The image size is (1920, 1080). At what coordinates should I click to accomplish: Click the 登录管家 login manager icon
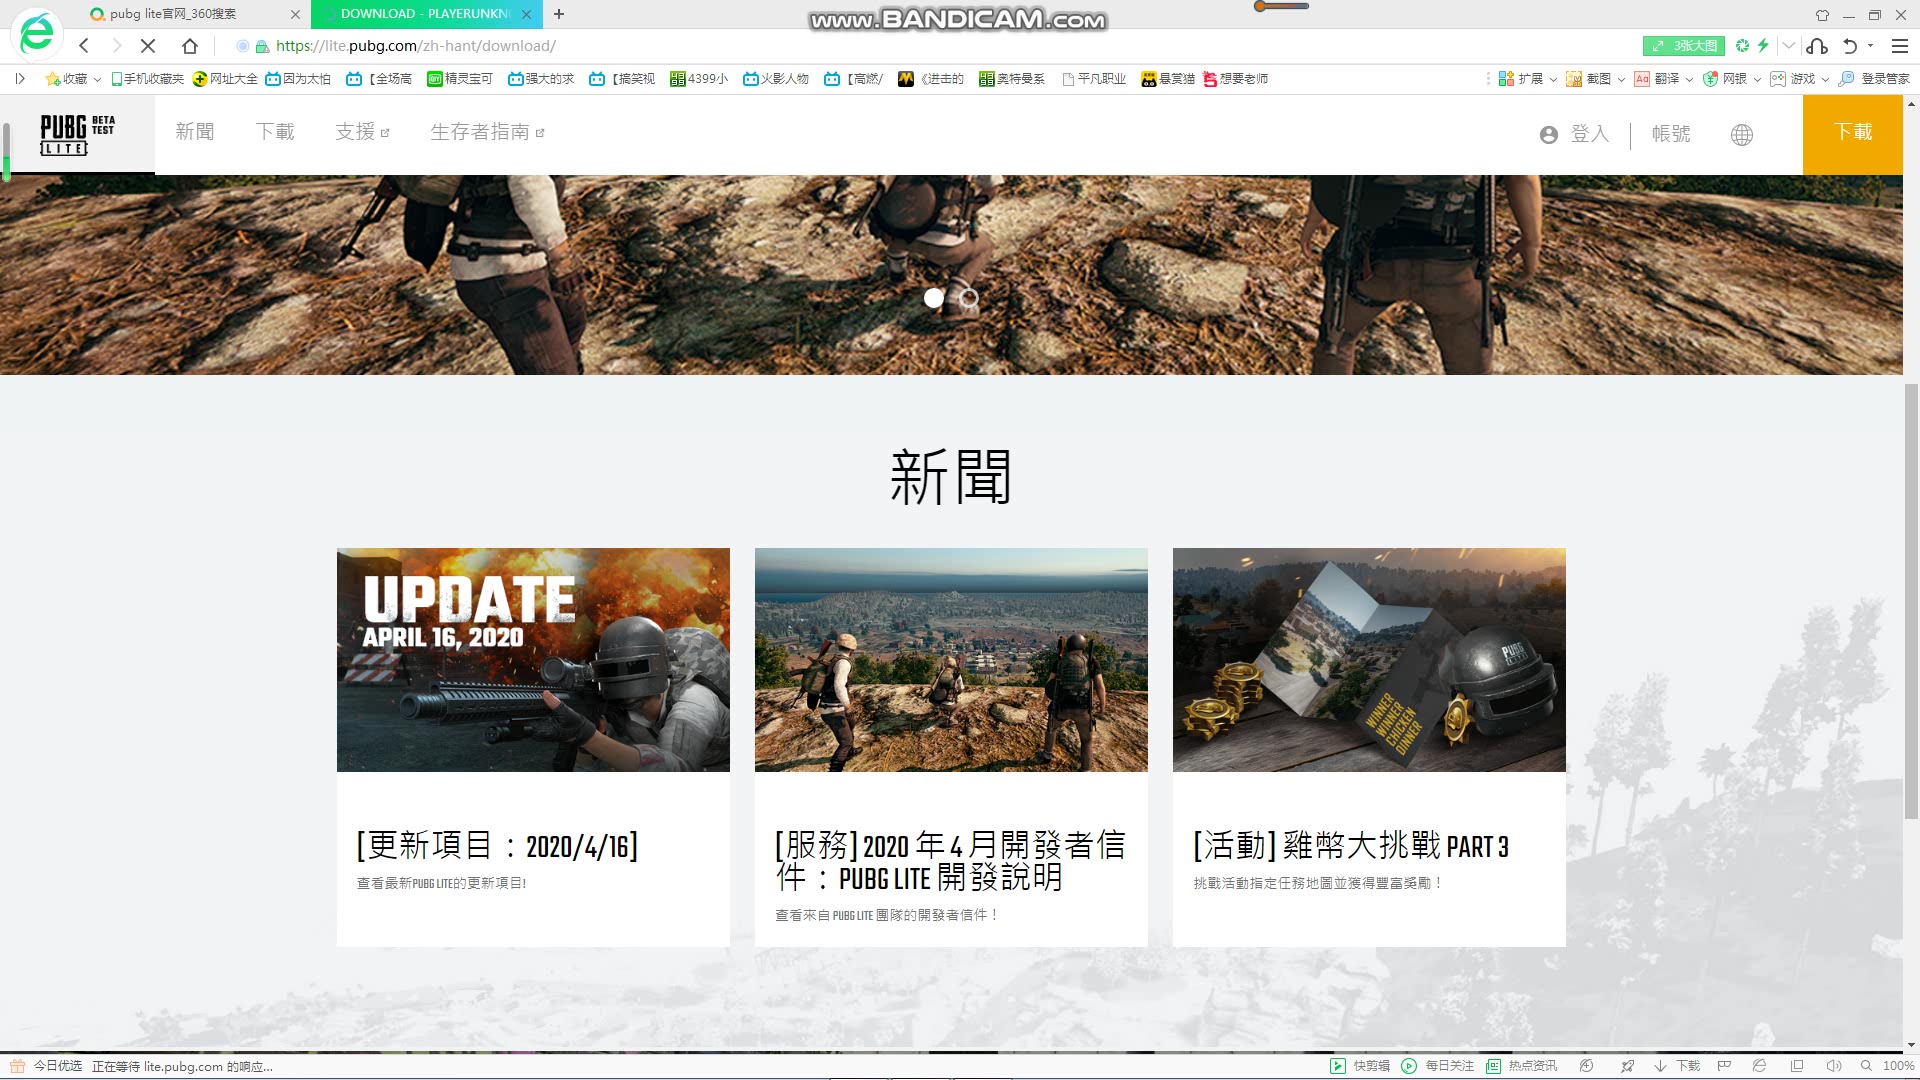(1874, 79)
